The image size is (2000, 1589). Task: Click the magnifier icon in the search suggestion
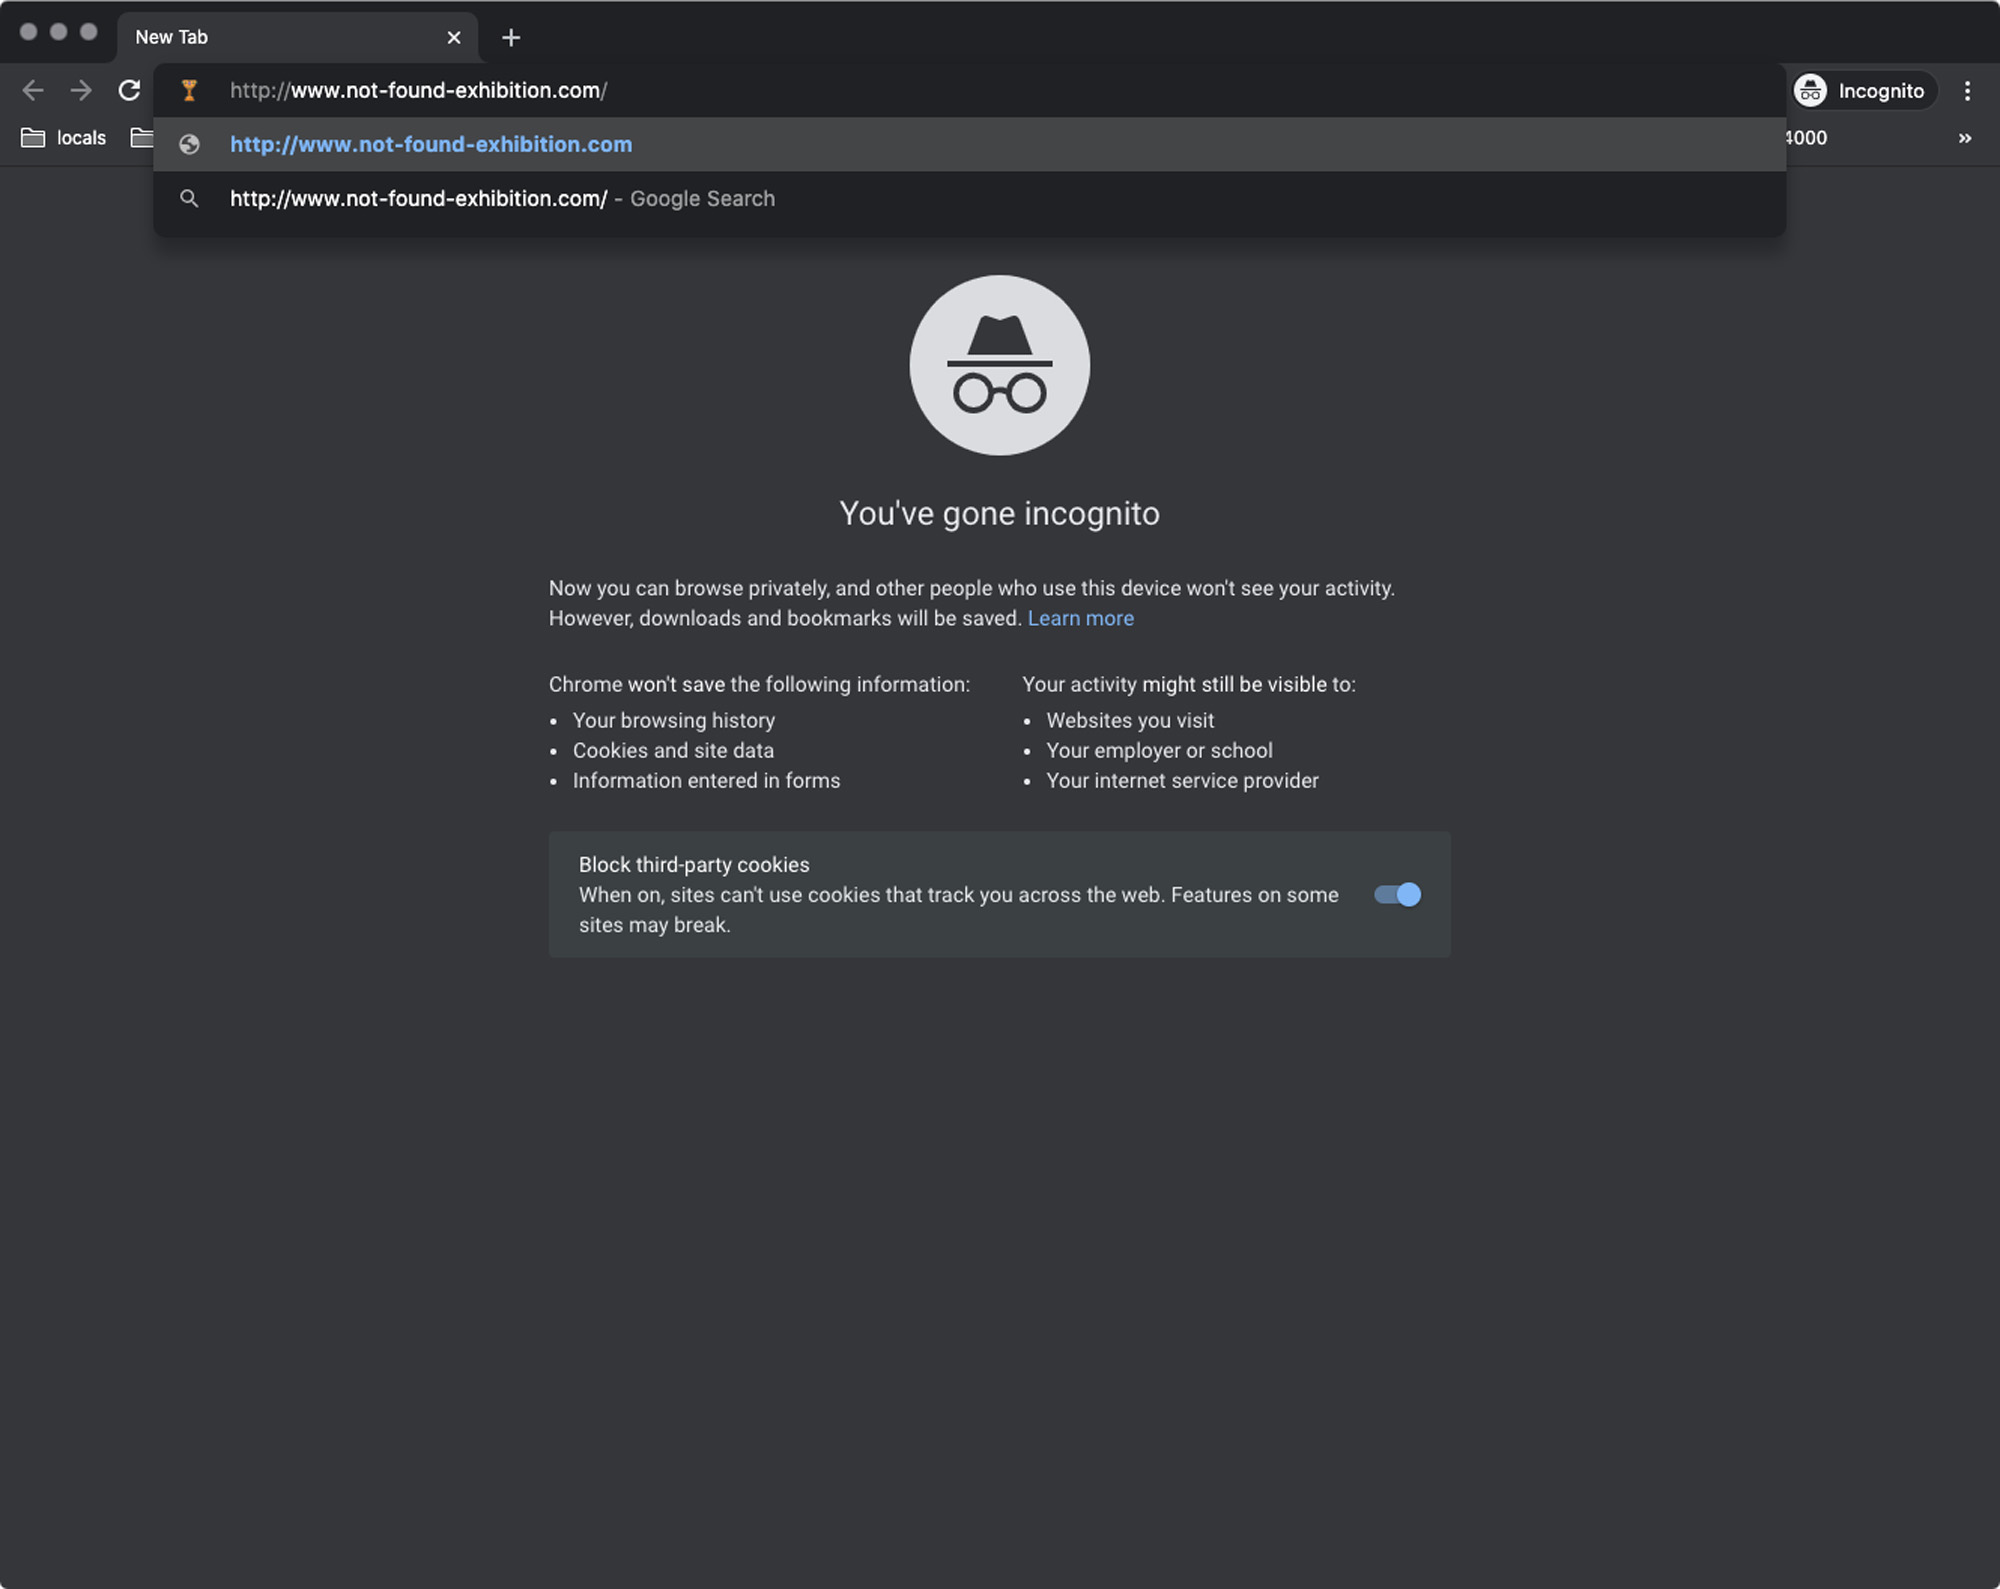(x=189, y=198)
